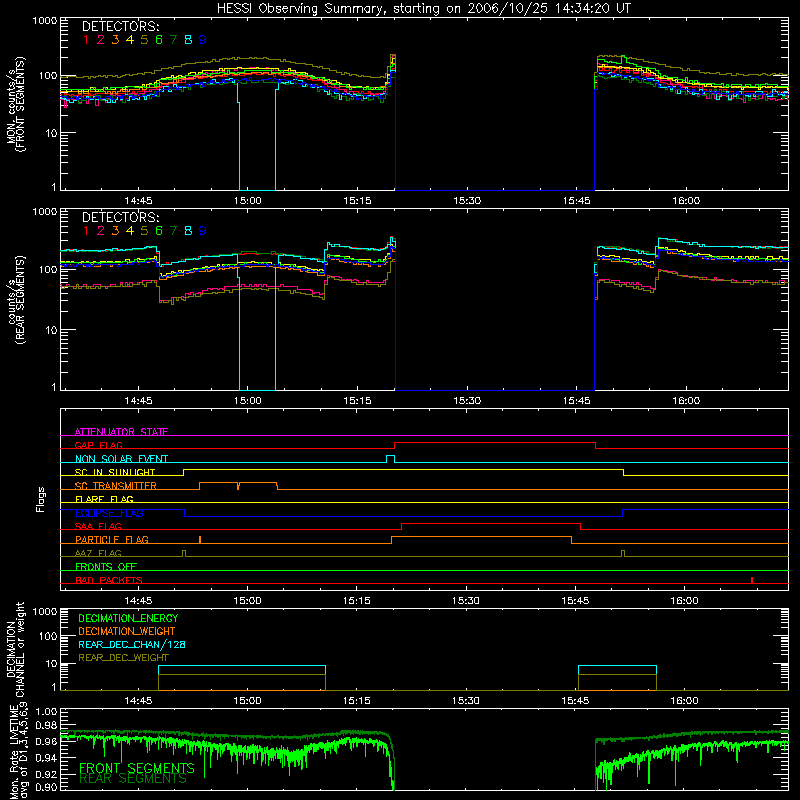800x800 pixels.
Task: Click the FRONT SEGMENTS livetime legend text
Action: (x=137, y=768)
